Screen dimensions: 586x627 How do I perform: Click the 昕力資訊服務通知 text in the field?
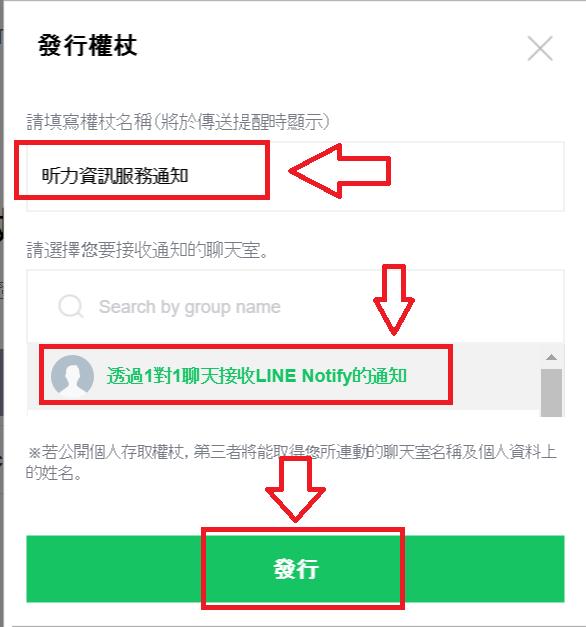coord(115,176)
